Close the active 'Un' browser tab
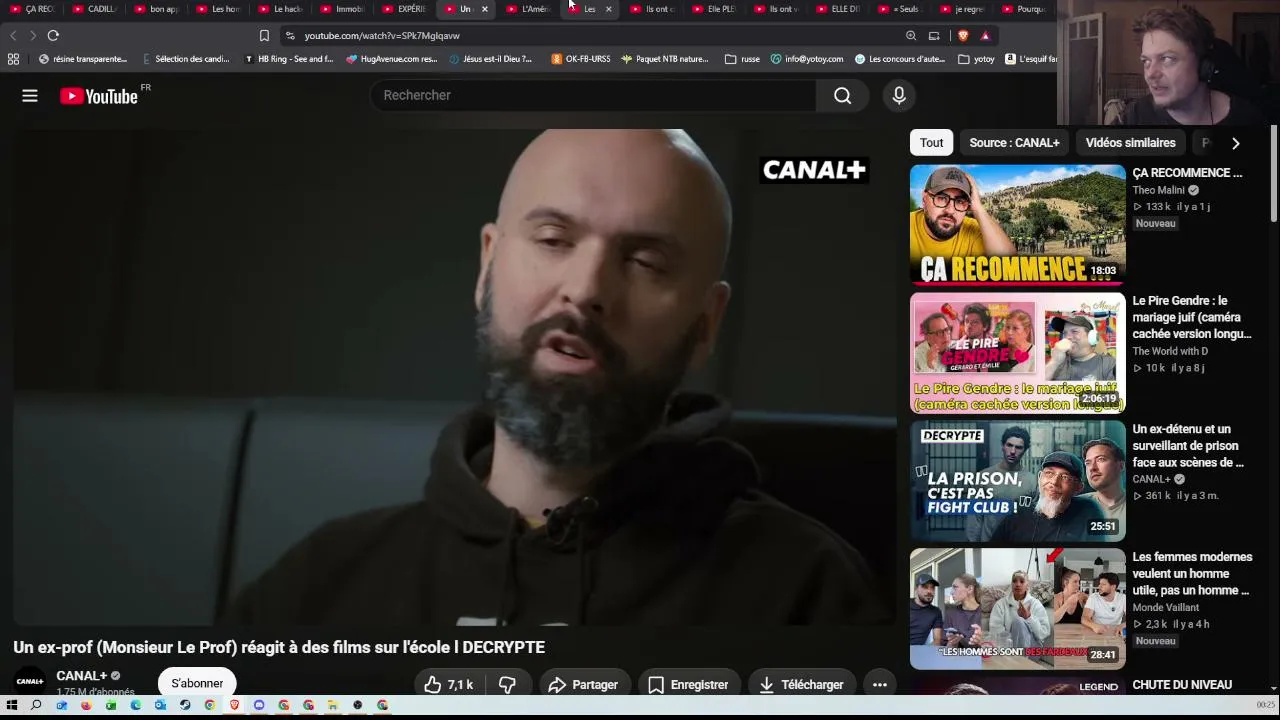 point(485,9)
